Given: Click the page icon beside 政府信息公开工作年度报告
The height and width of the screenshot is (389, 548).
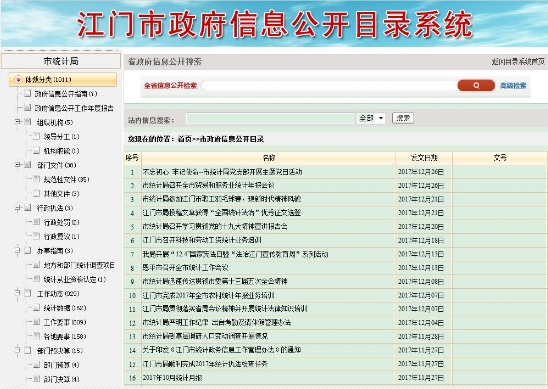Looking at the screenshot, I should (28, 108).
